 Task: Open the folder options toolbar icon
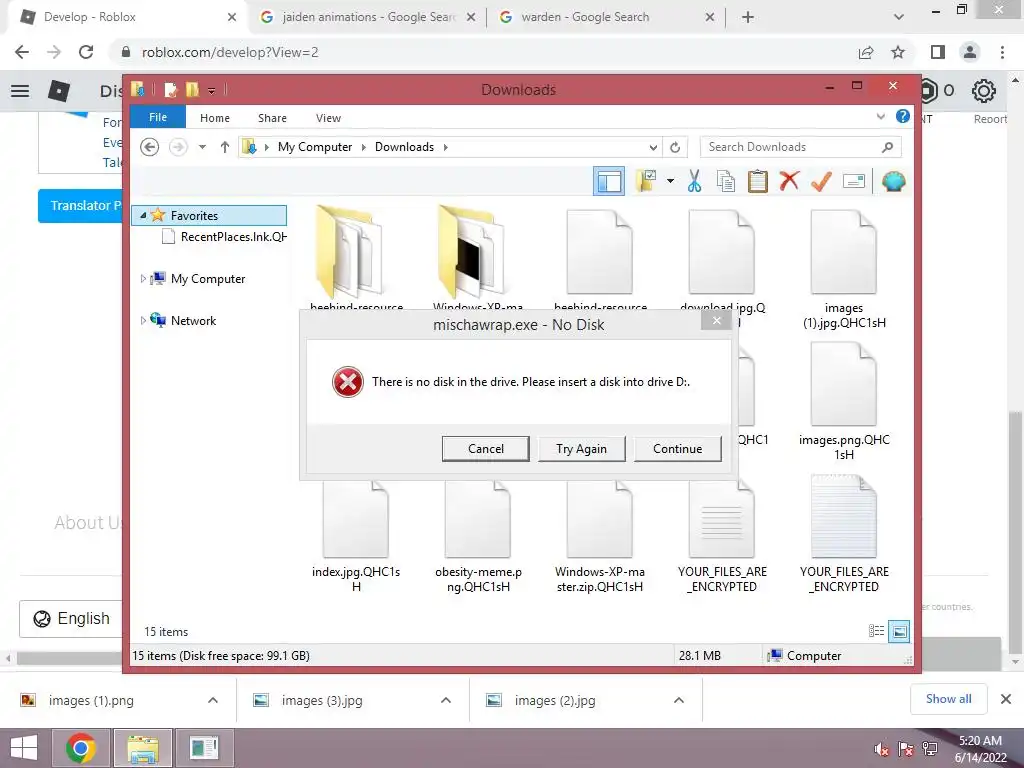pyautogui.click(x=647, y=182)
